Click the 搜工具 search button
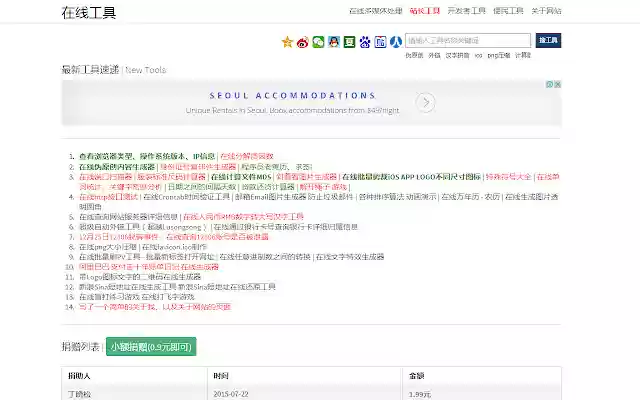Screen dimensions: 640x400 548,40
